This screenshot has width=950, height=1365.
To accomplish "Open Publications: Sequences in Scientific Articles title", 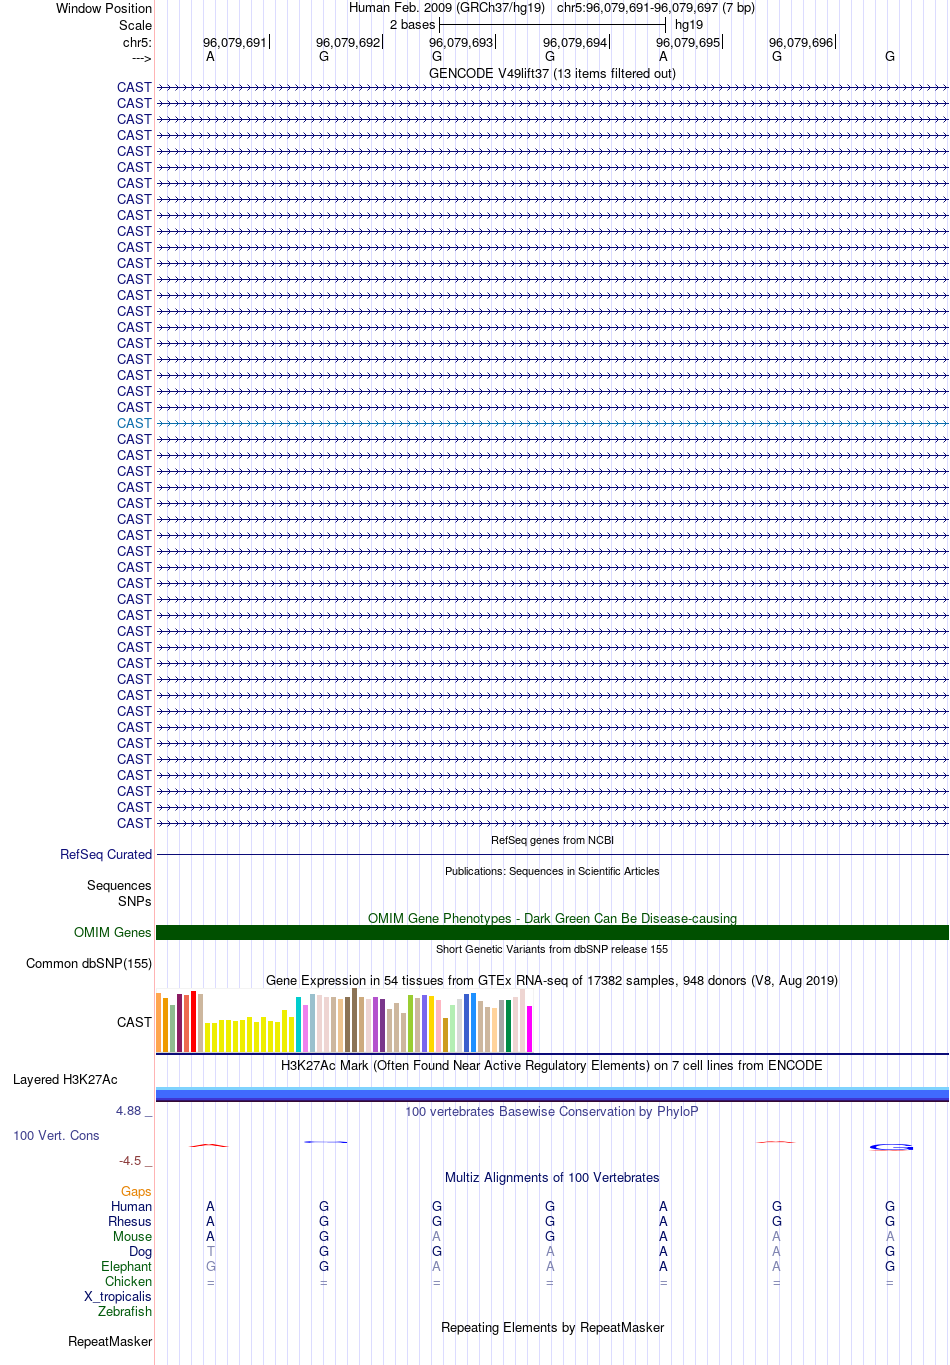I will pyautogui.click(x=552, y=871).
